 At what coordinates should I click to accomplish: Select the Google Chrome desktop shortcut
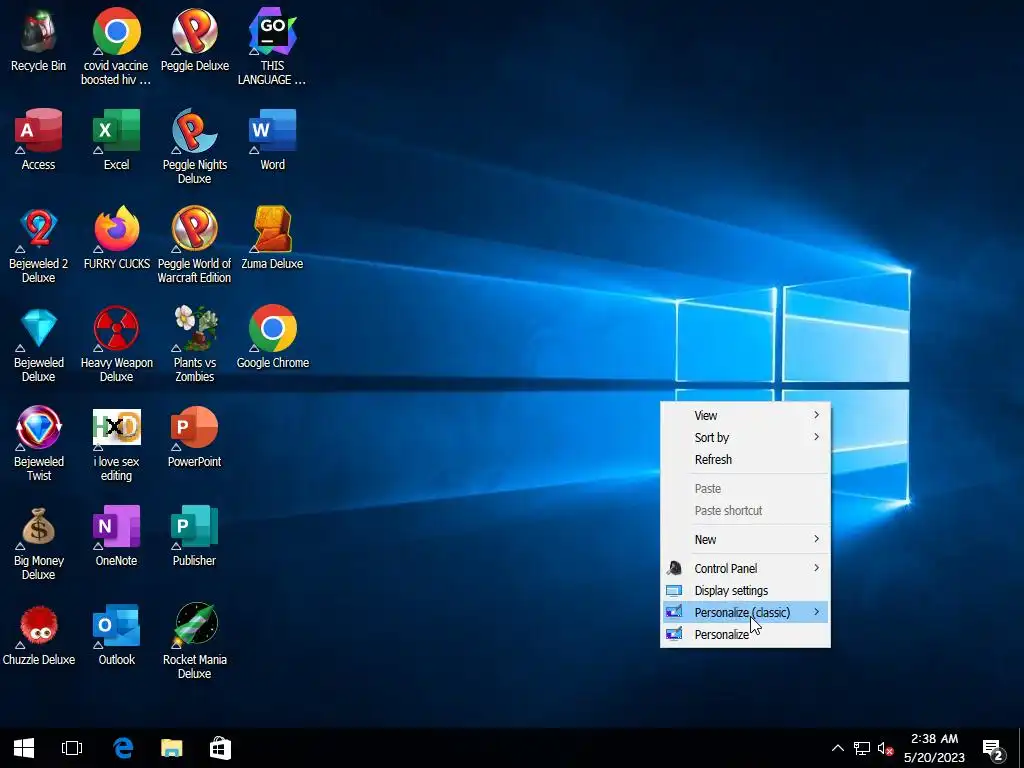(272, 338)
